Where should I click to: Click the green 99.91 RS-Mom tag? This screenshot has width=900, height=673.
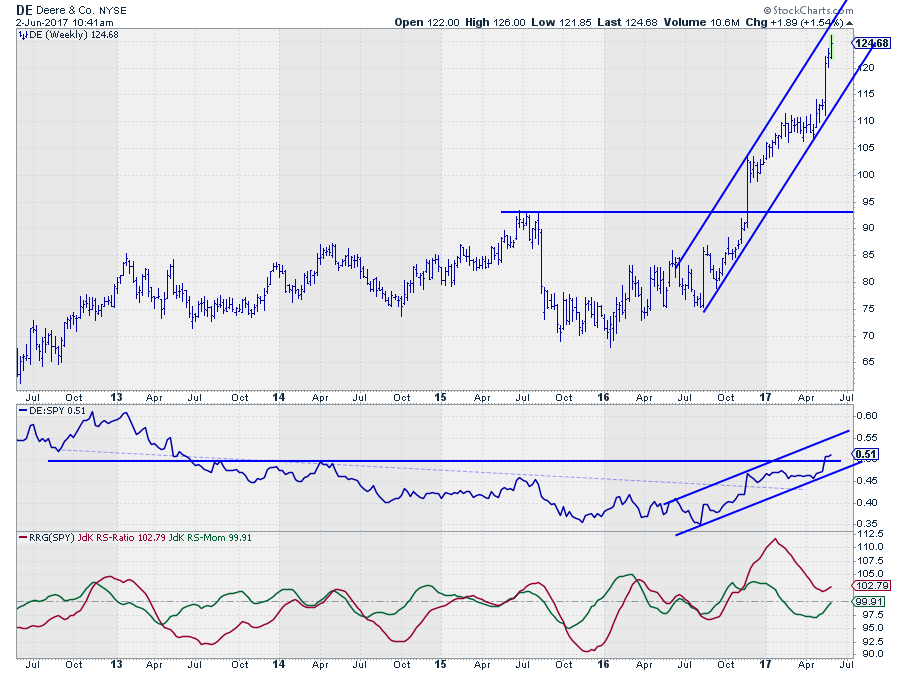click(868, 602)
